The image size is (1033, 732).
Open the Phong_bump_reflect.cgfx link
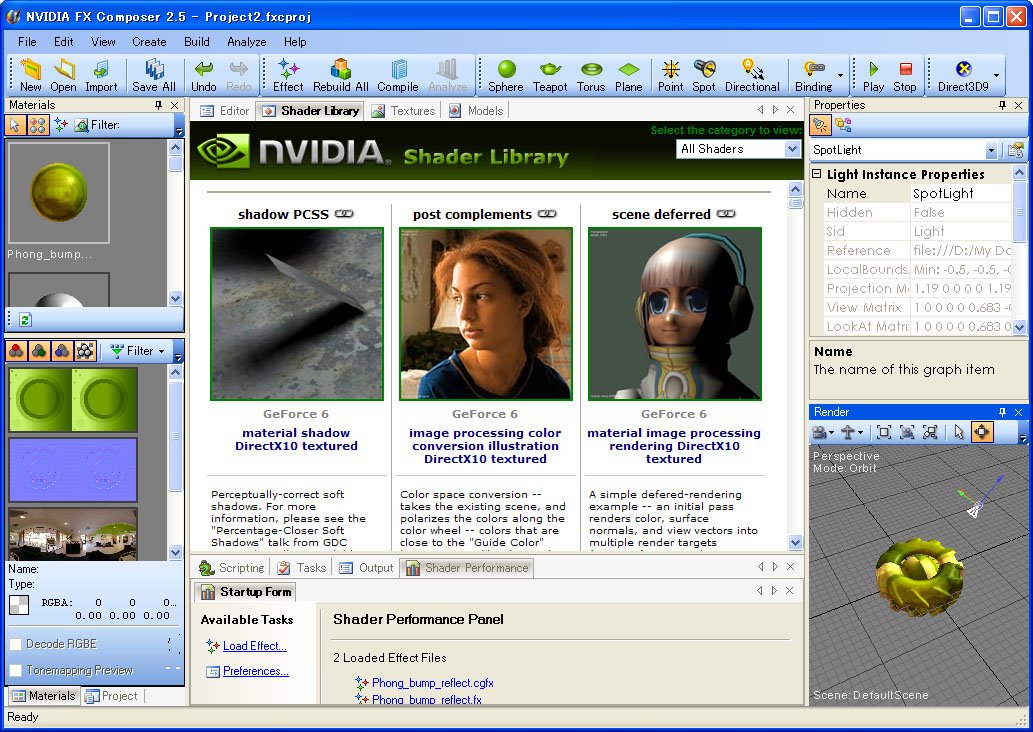432,683
